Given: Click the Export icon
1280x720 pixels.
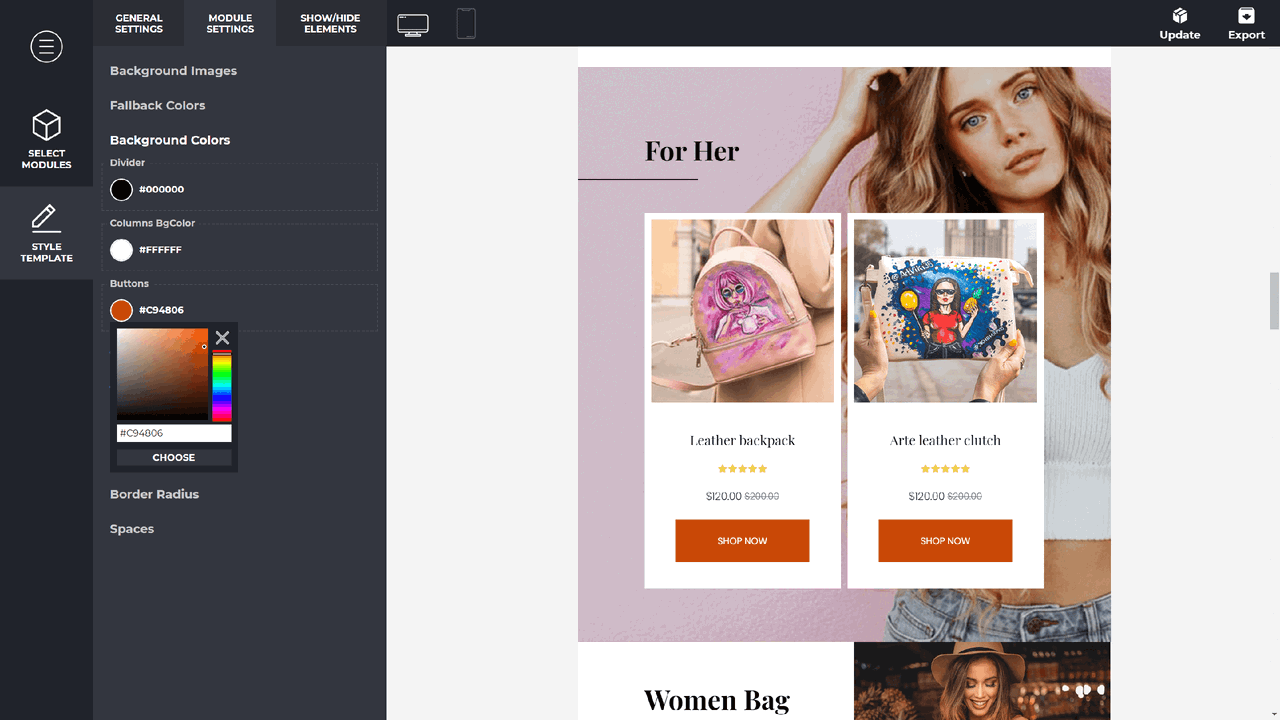Looking at the screenshot, I should (x=1246, y=16).
